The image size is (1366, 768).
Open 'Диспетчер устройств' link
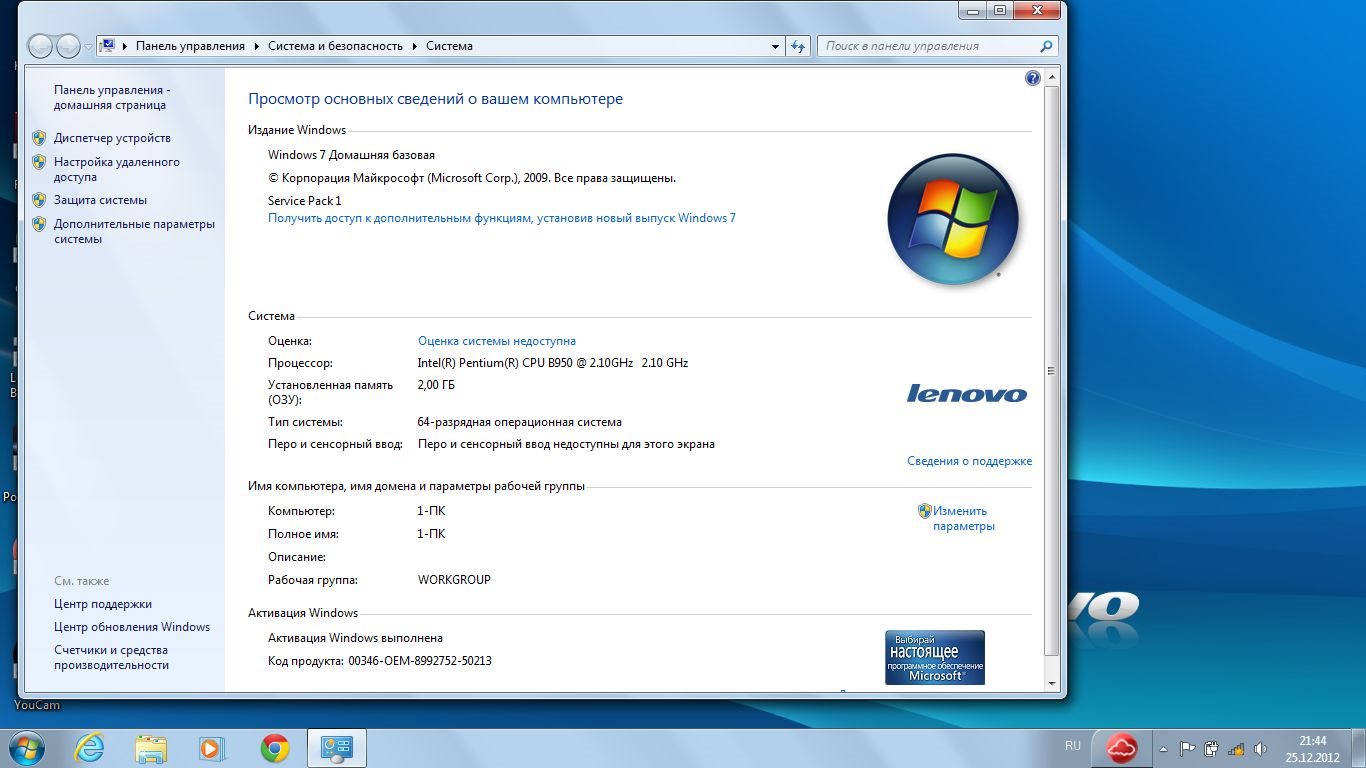112,138
